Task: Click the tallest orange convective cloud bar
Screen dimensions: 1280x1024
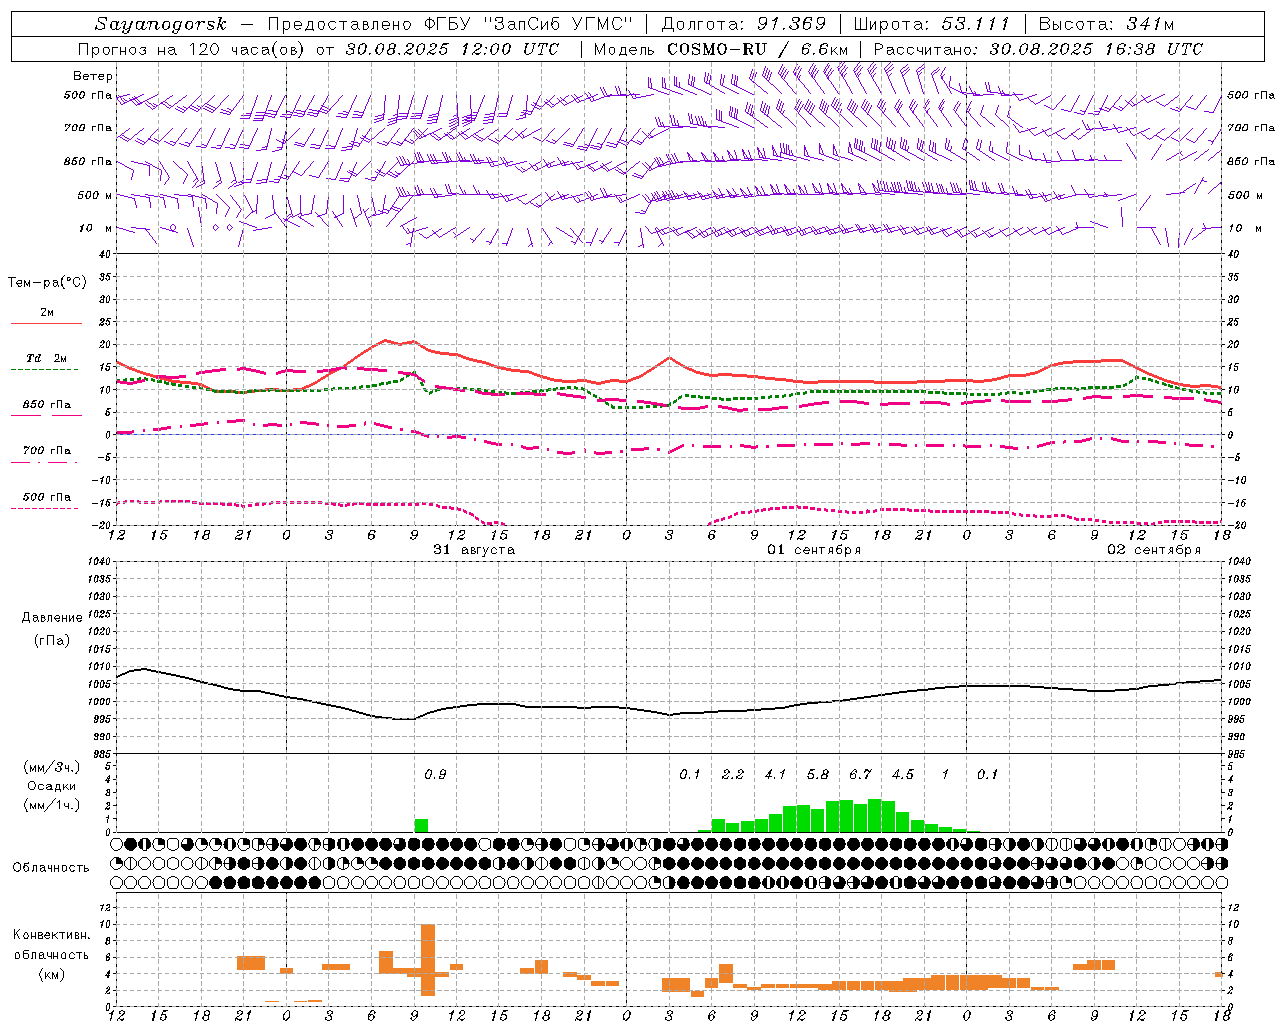Action: point(428,960)
